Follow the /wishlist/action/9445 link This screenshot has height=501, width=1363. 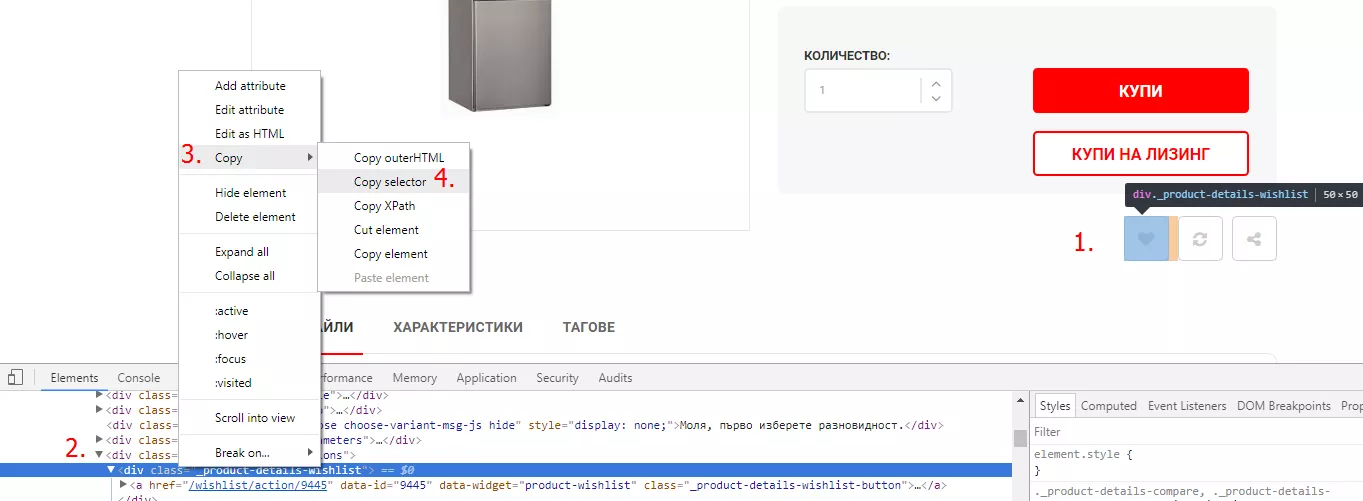click(x=258, y=485)
